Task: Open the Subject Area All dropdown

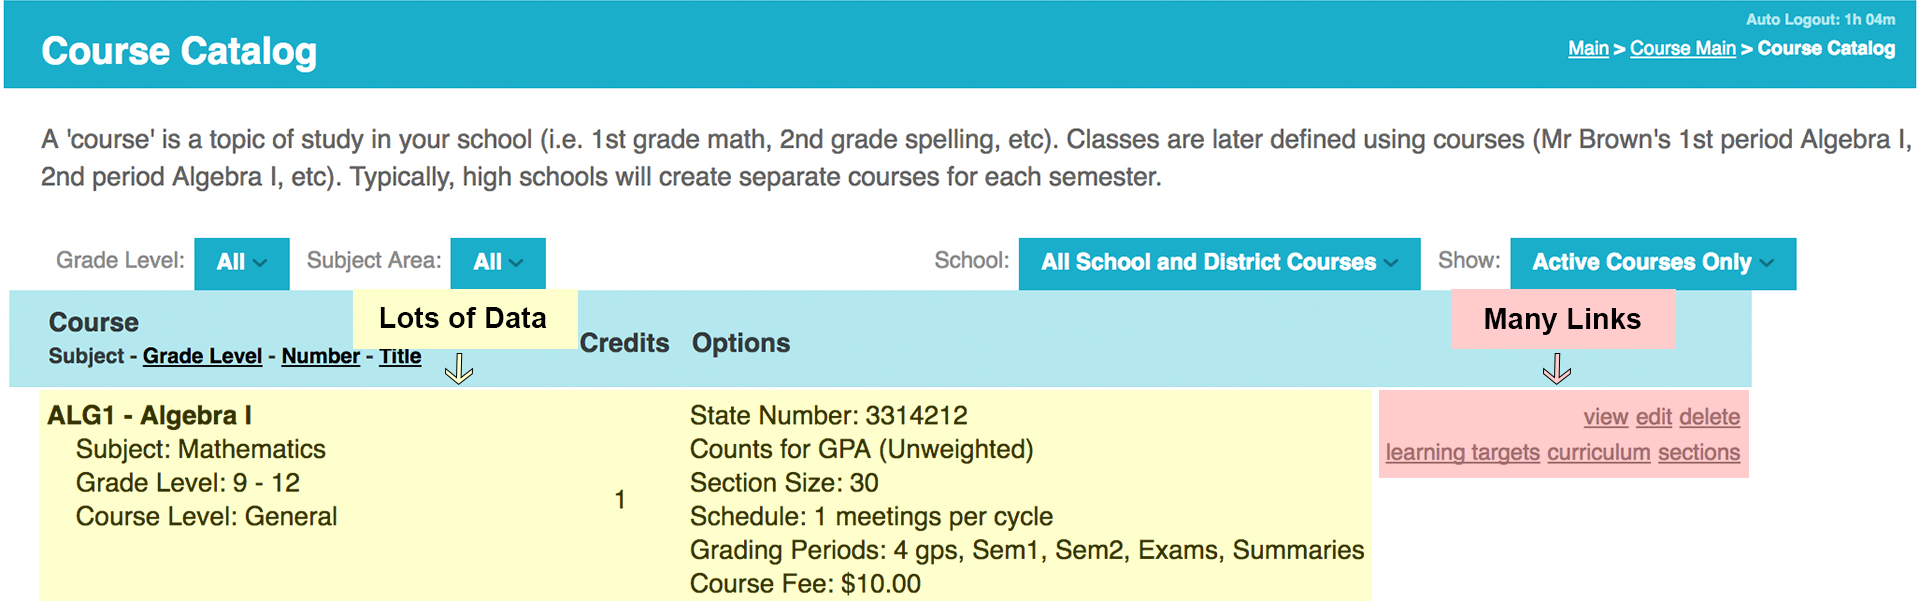Action: pos(498,263)
